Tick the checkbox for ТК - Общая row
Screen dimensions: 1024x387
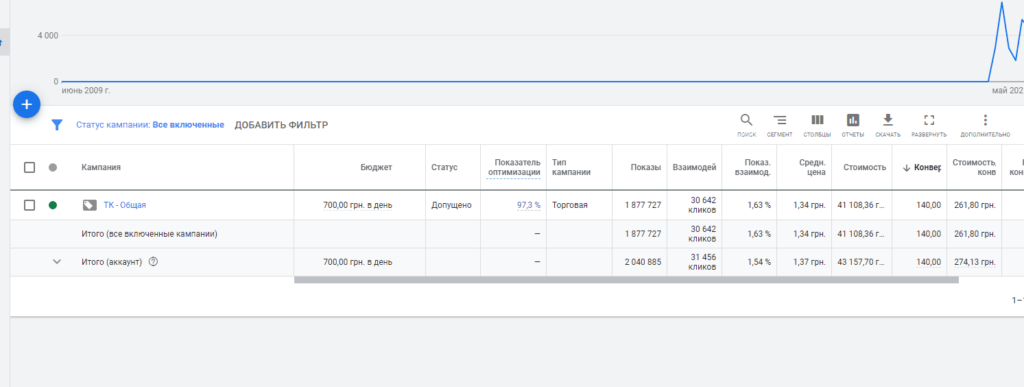point(29,205)
